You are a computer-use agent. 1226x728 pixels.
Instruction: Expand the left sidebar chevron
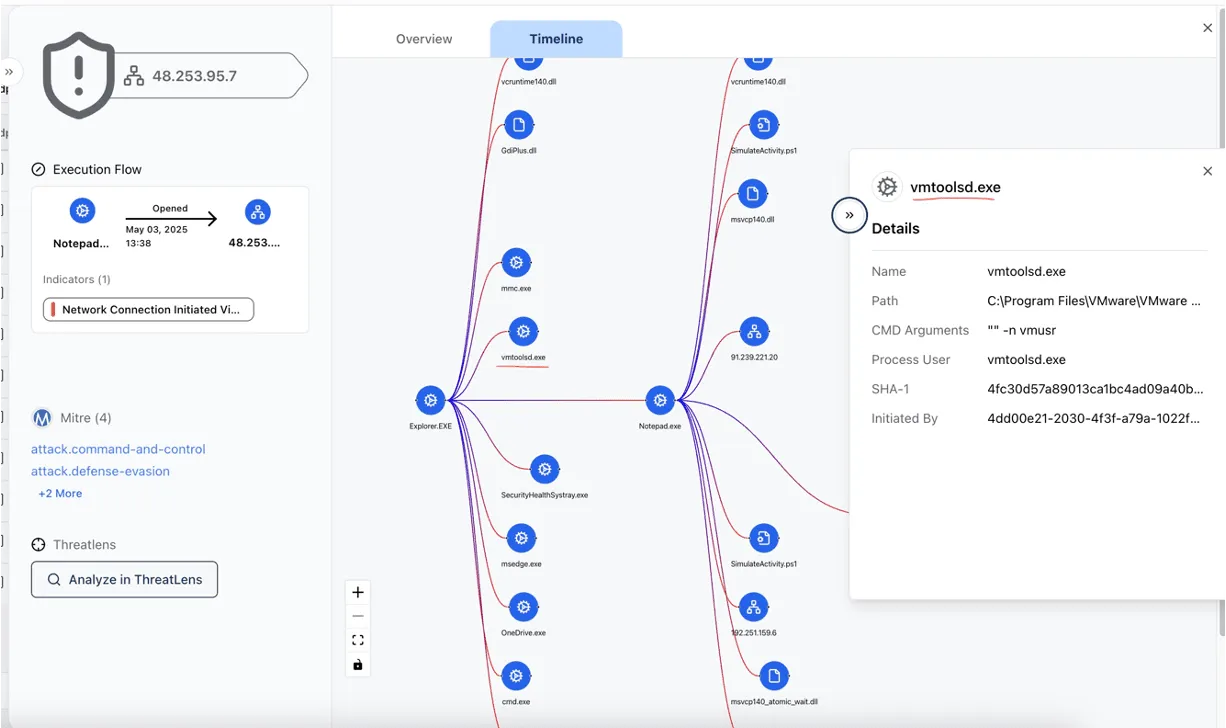coord(9,72)
